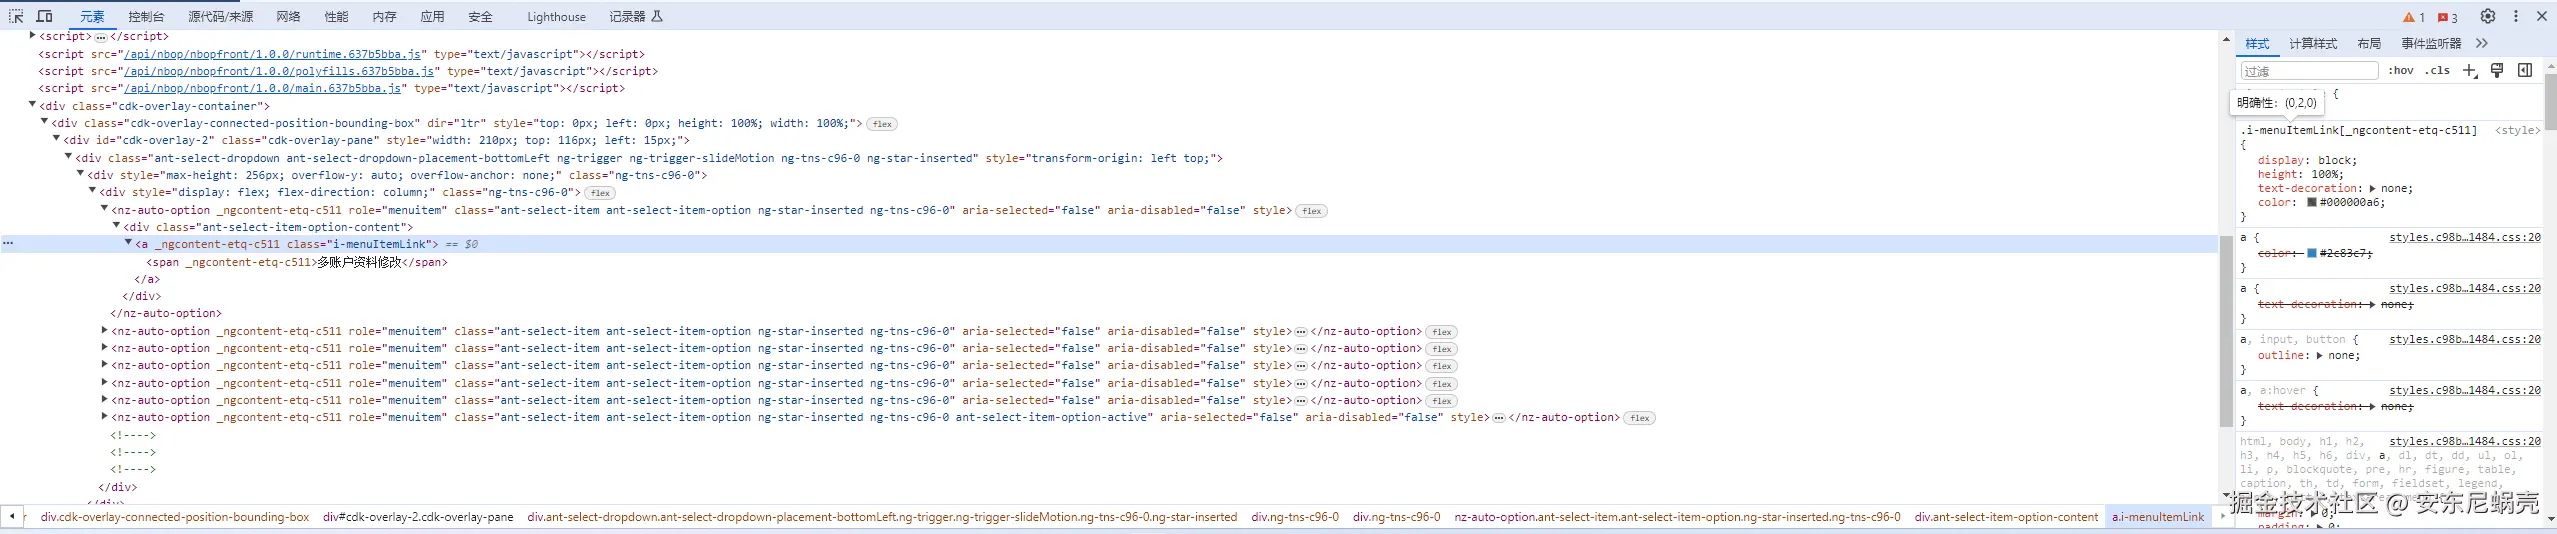Open the runtime.637b5bba.js script link
The image size is (2557, 534).
coord(273,54)
